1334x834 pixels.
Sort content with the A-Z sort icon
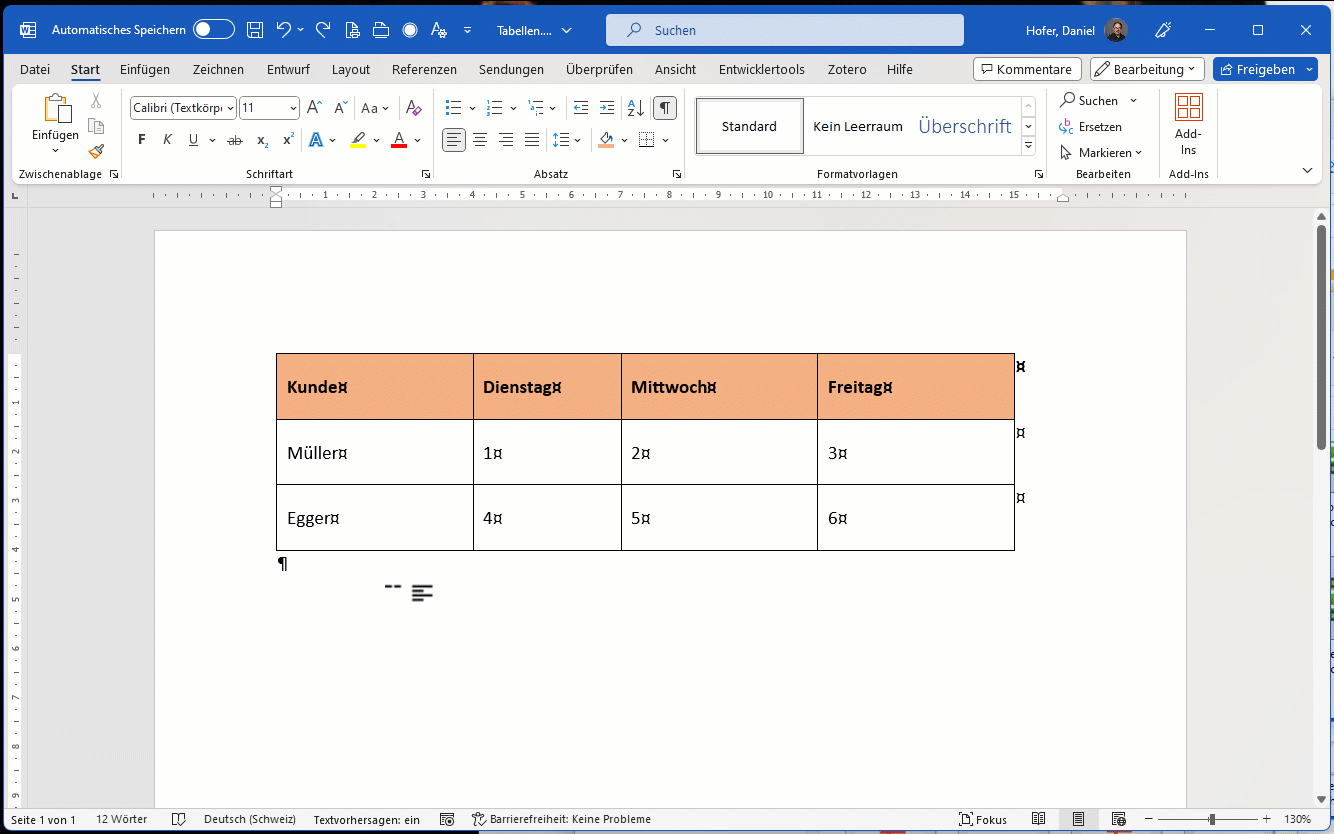(635, 108)
